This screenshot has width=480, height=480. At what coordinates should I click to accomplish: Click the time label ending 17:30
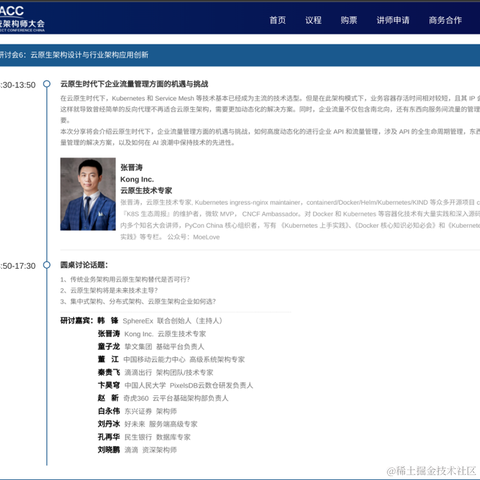pyautogui.click(x=18, y=266)
